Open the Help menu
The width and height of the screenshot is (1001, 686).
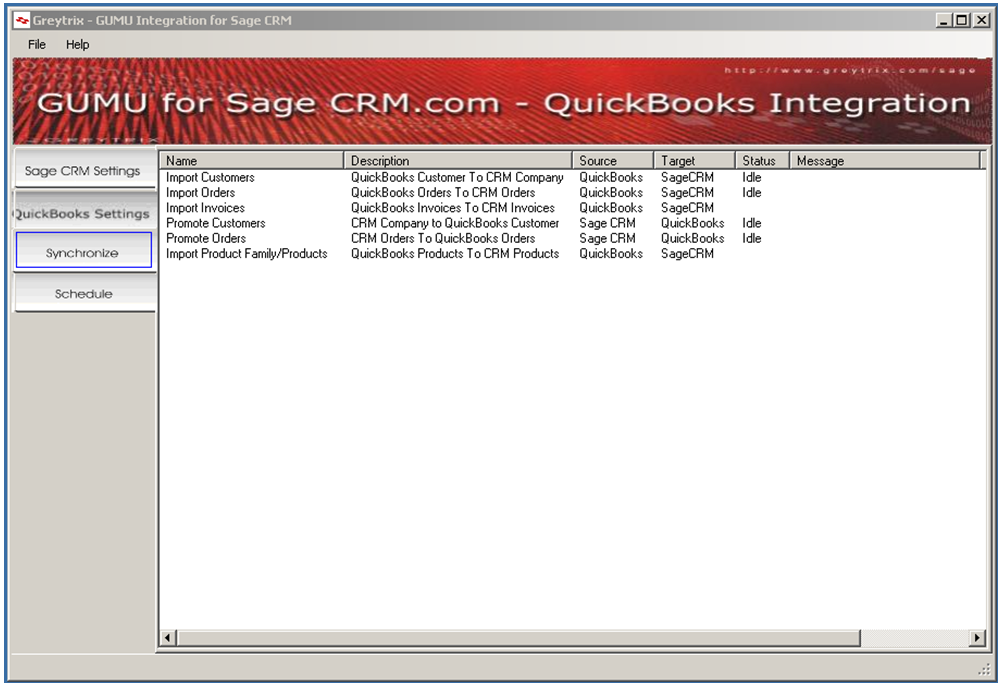coord(77,45)
